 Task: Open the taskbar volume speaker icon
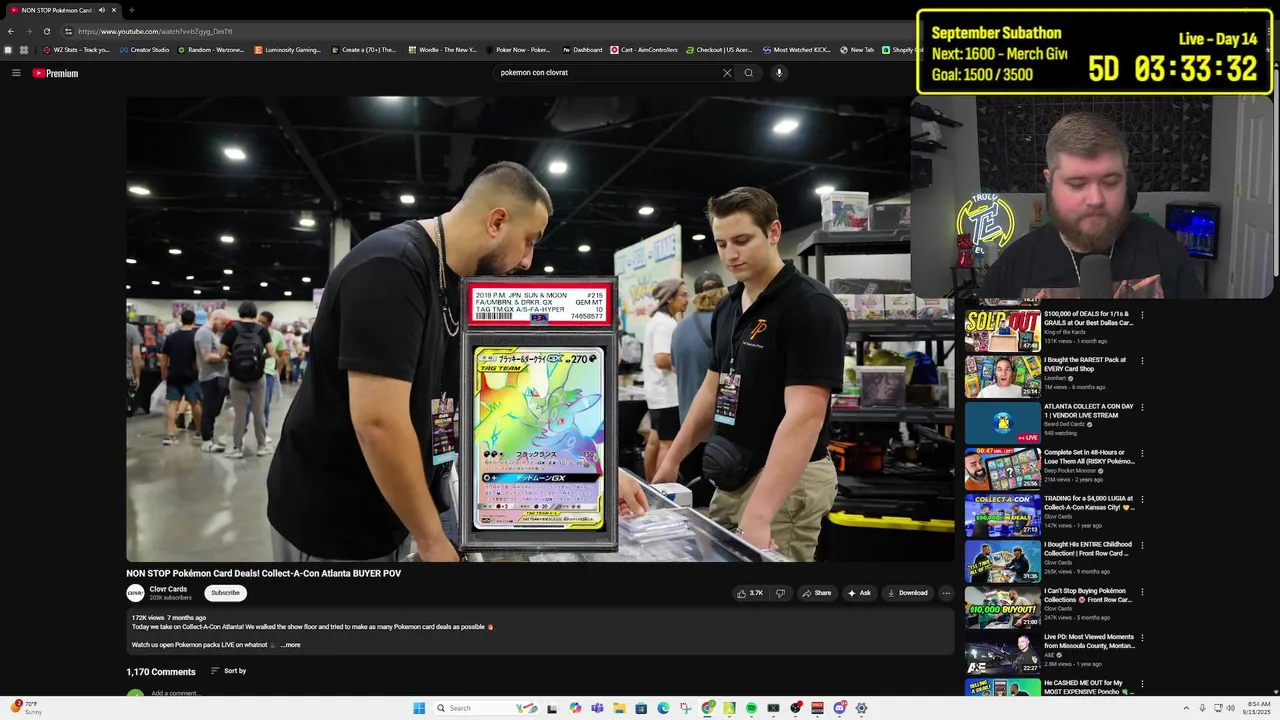click(1231, 708)
